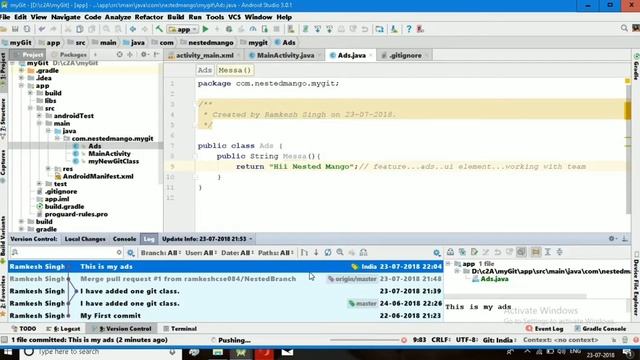Click the Packages view tab
Screen dimensions: 640x360
(69, 55)
